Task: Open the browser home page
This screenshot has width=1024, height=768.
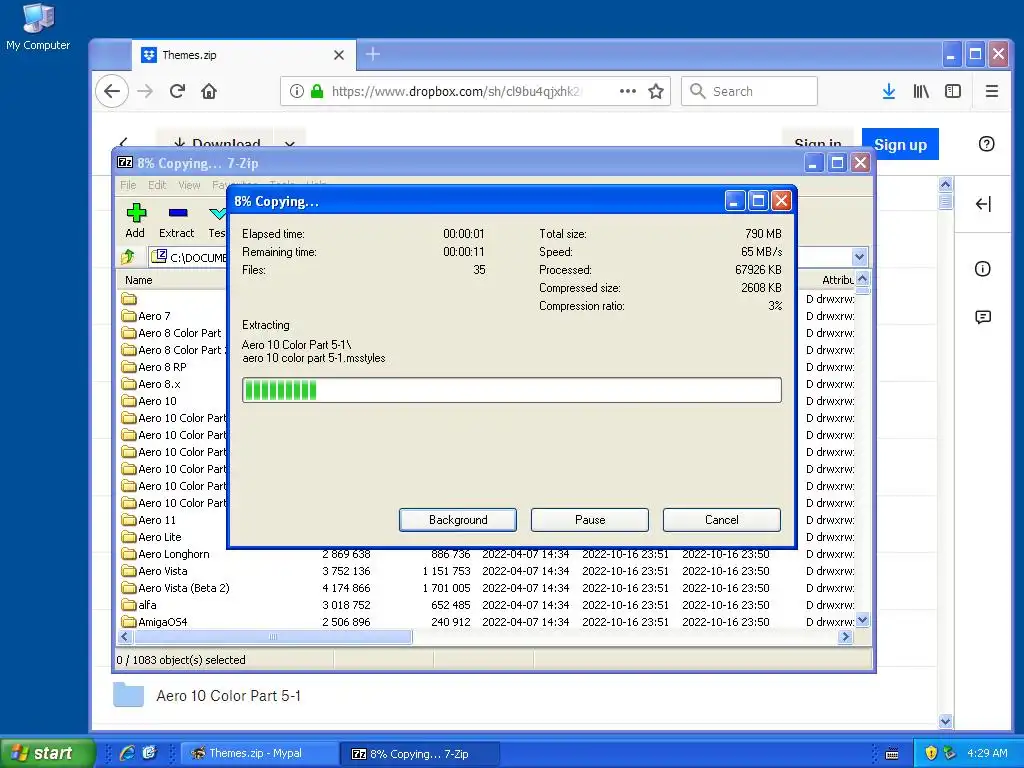Action: coord(209,91)
